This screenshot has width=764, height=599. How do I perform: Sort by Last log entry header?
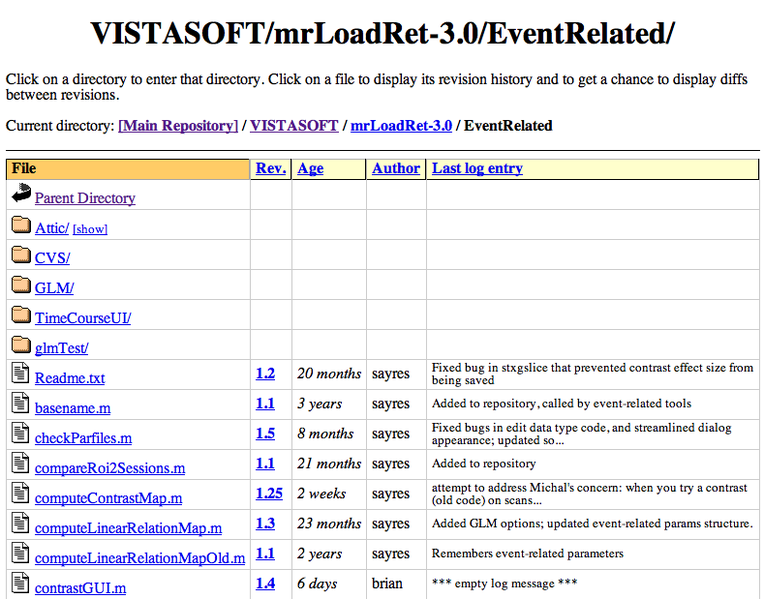477,168
